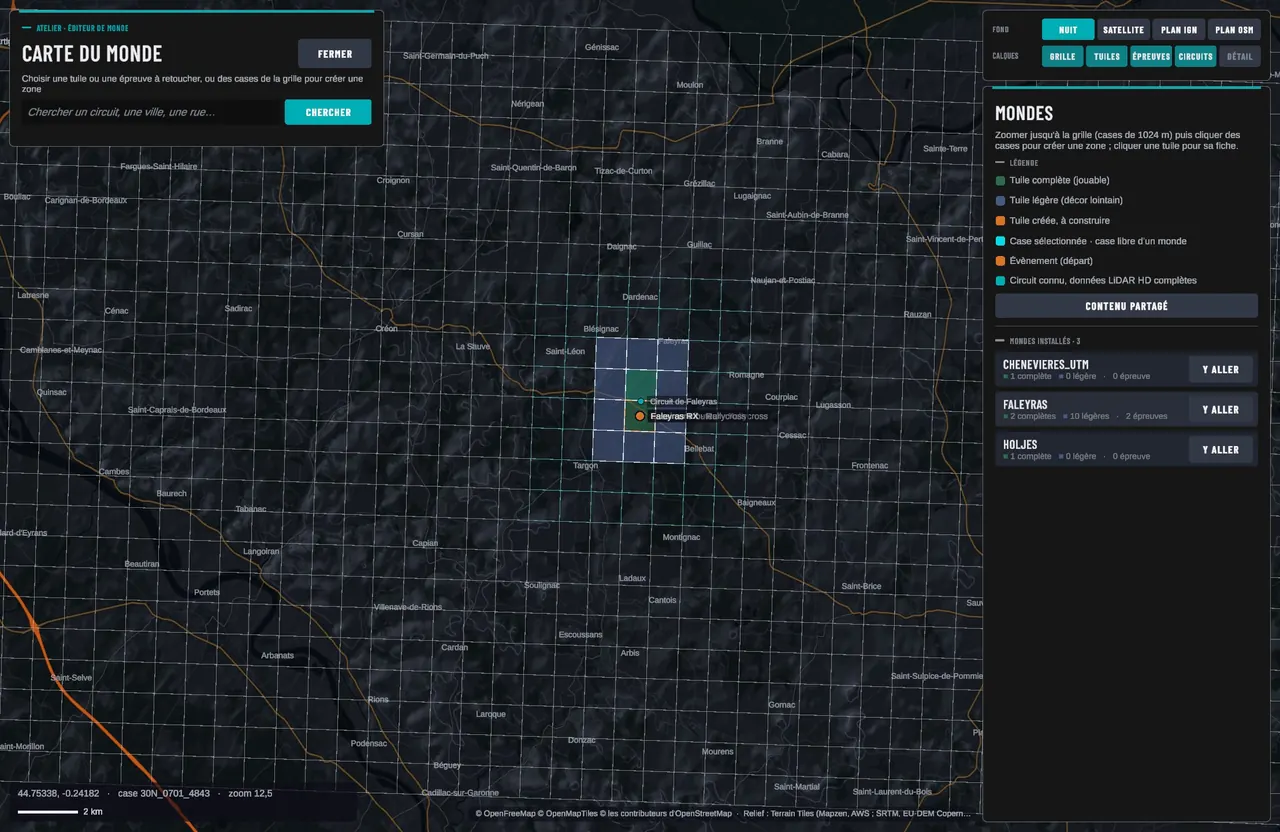Click the Targon town label on the map

coord(585,466)
